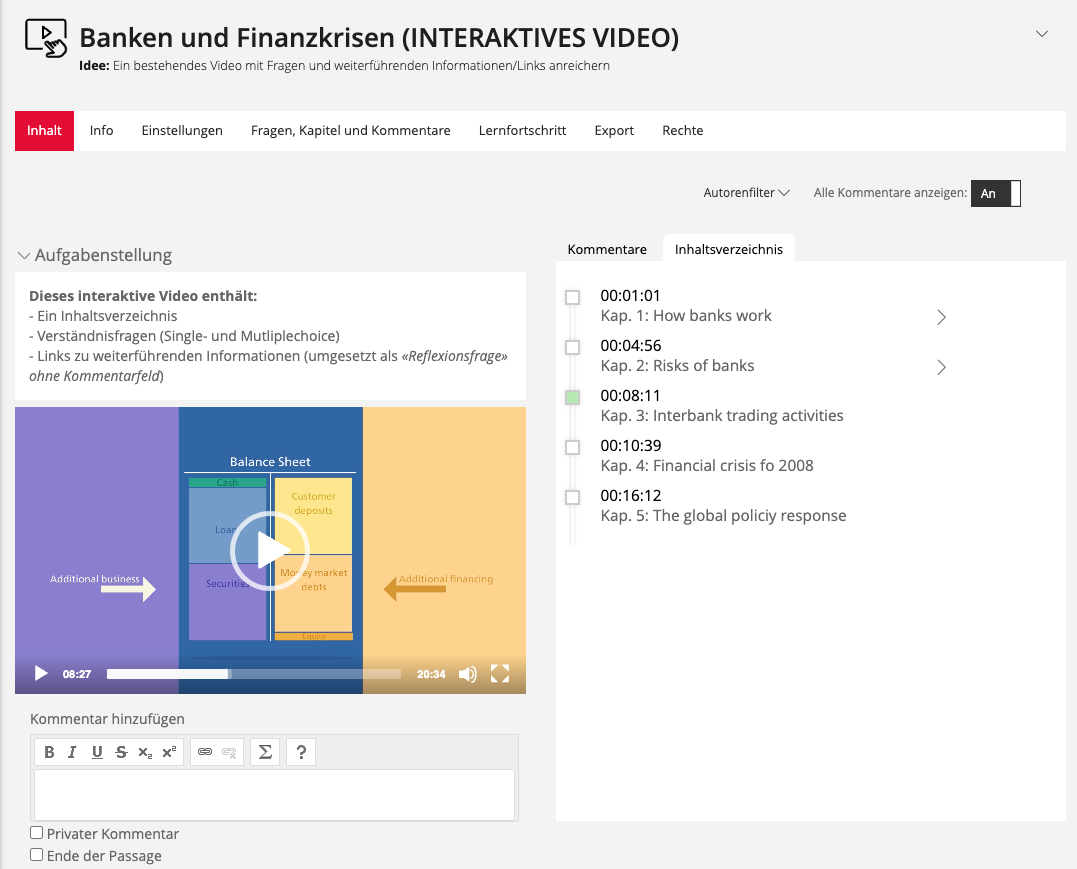Image resolution: width=1077 pixels, height=869 pixels.
Task: Toggle the Alle Kommentare anzeigen switch
Action: click(995, 193)
